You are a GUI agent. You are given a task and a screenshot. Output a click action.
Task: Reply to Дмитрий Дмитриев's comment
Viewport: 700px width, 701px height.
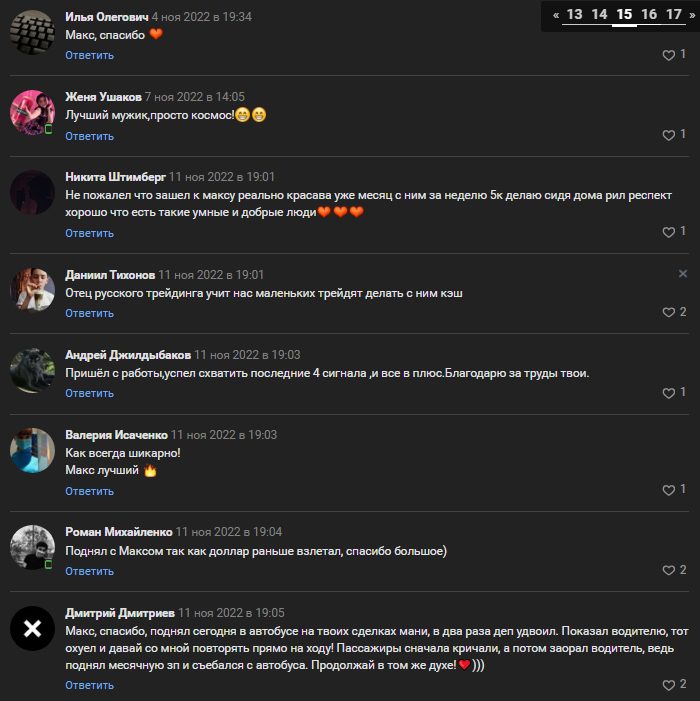pyautogui.click(x=89, y=685)
